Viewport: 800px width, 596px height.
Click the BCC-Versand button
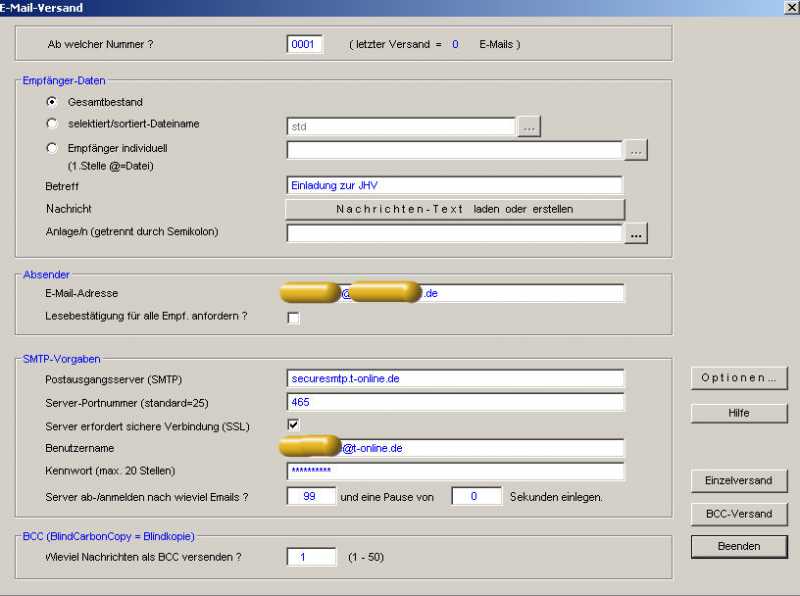coord(739,514)
